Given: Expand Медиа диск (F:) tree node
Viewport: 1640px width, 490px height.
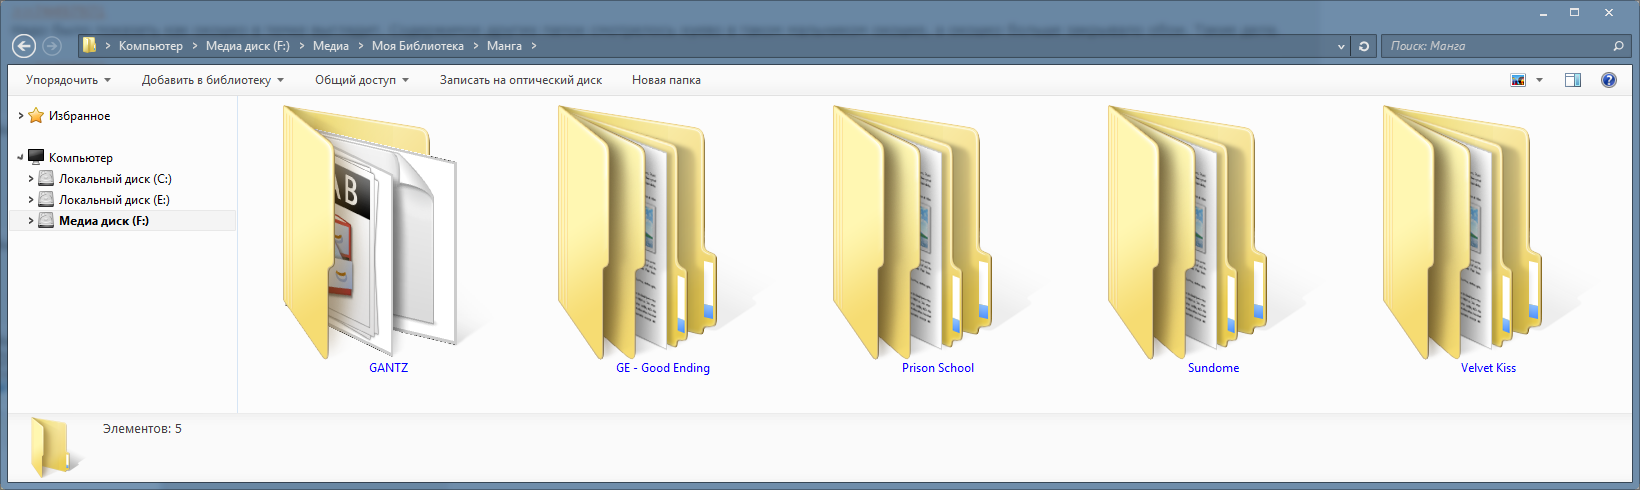Looking at the screenshot, I should click(31, 221).
